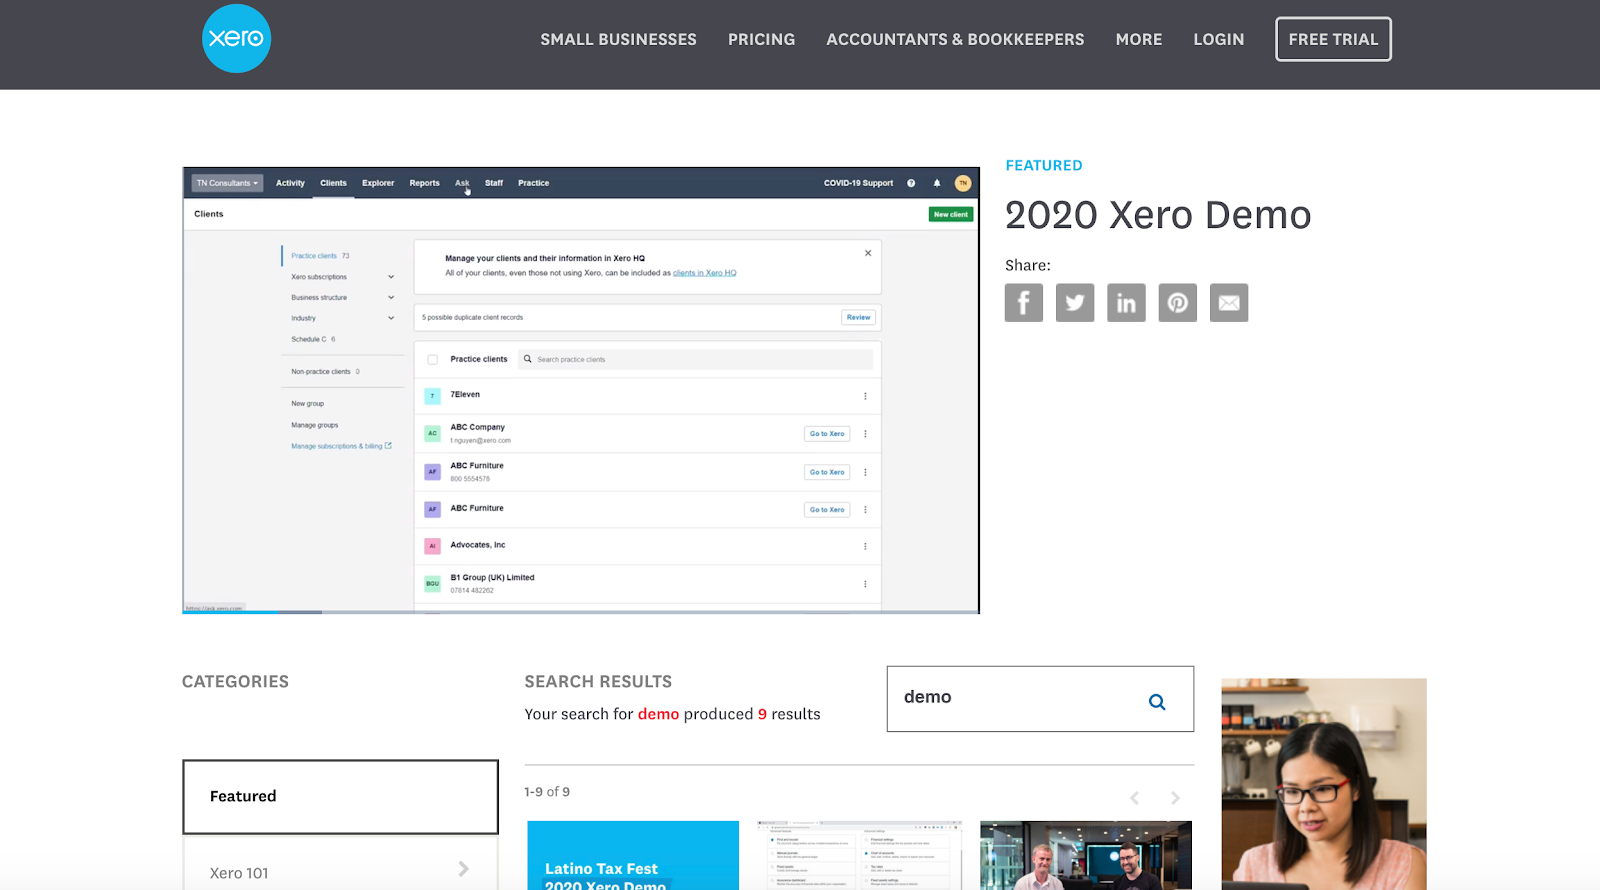1600x890 pixels.
Task: Close the Manage your clients banner
Action: pos(868,253)
